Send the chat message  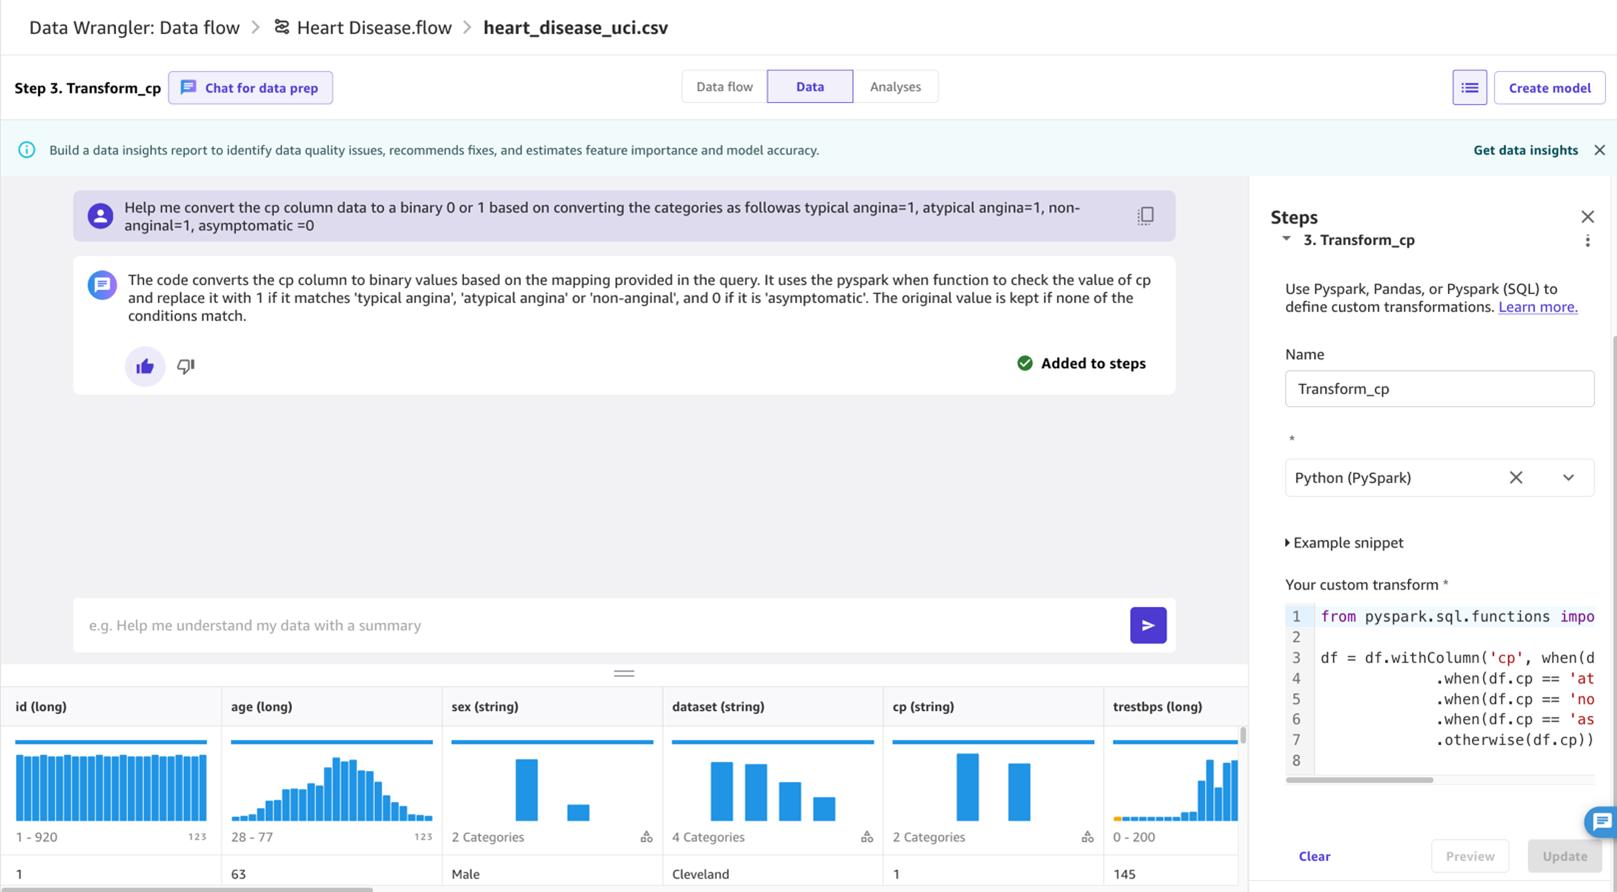coord(1148,626)
